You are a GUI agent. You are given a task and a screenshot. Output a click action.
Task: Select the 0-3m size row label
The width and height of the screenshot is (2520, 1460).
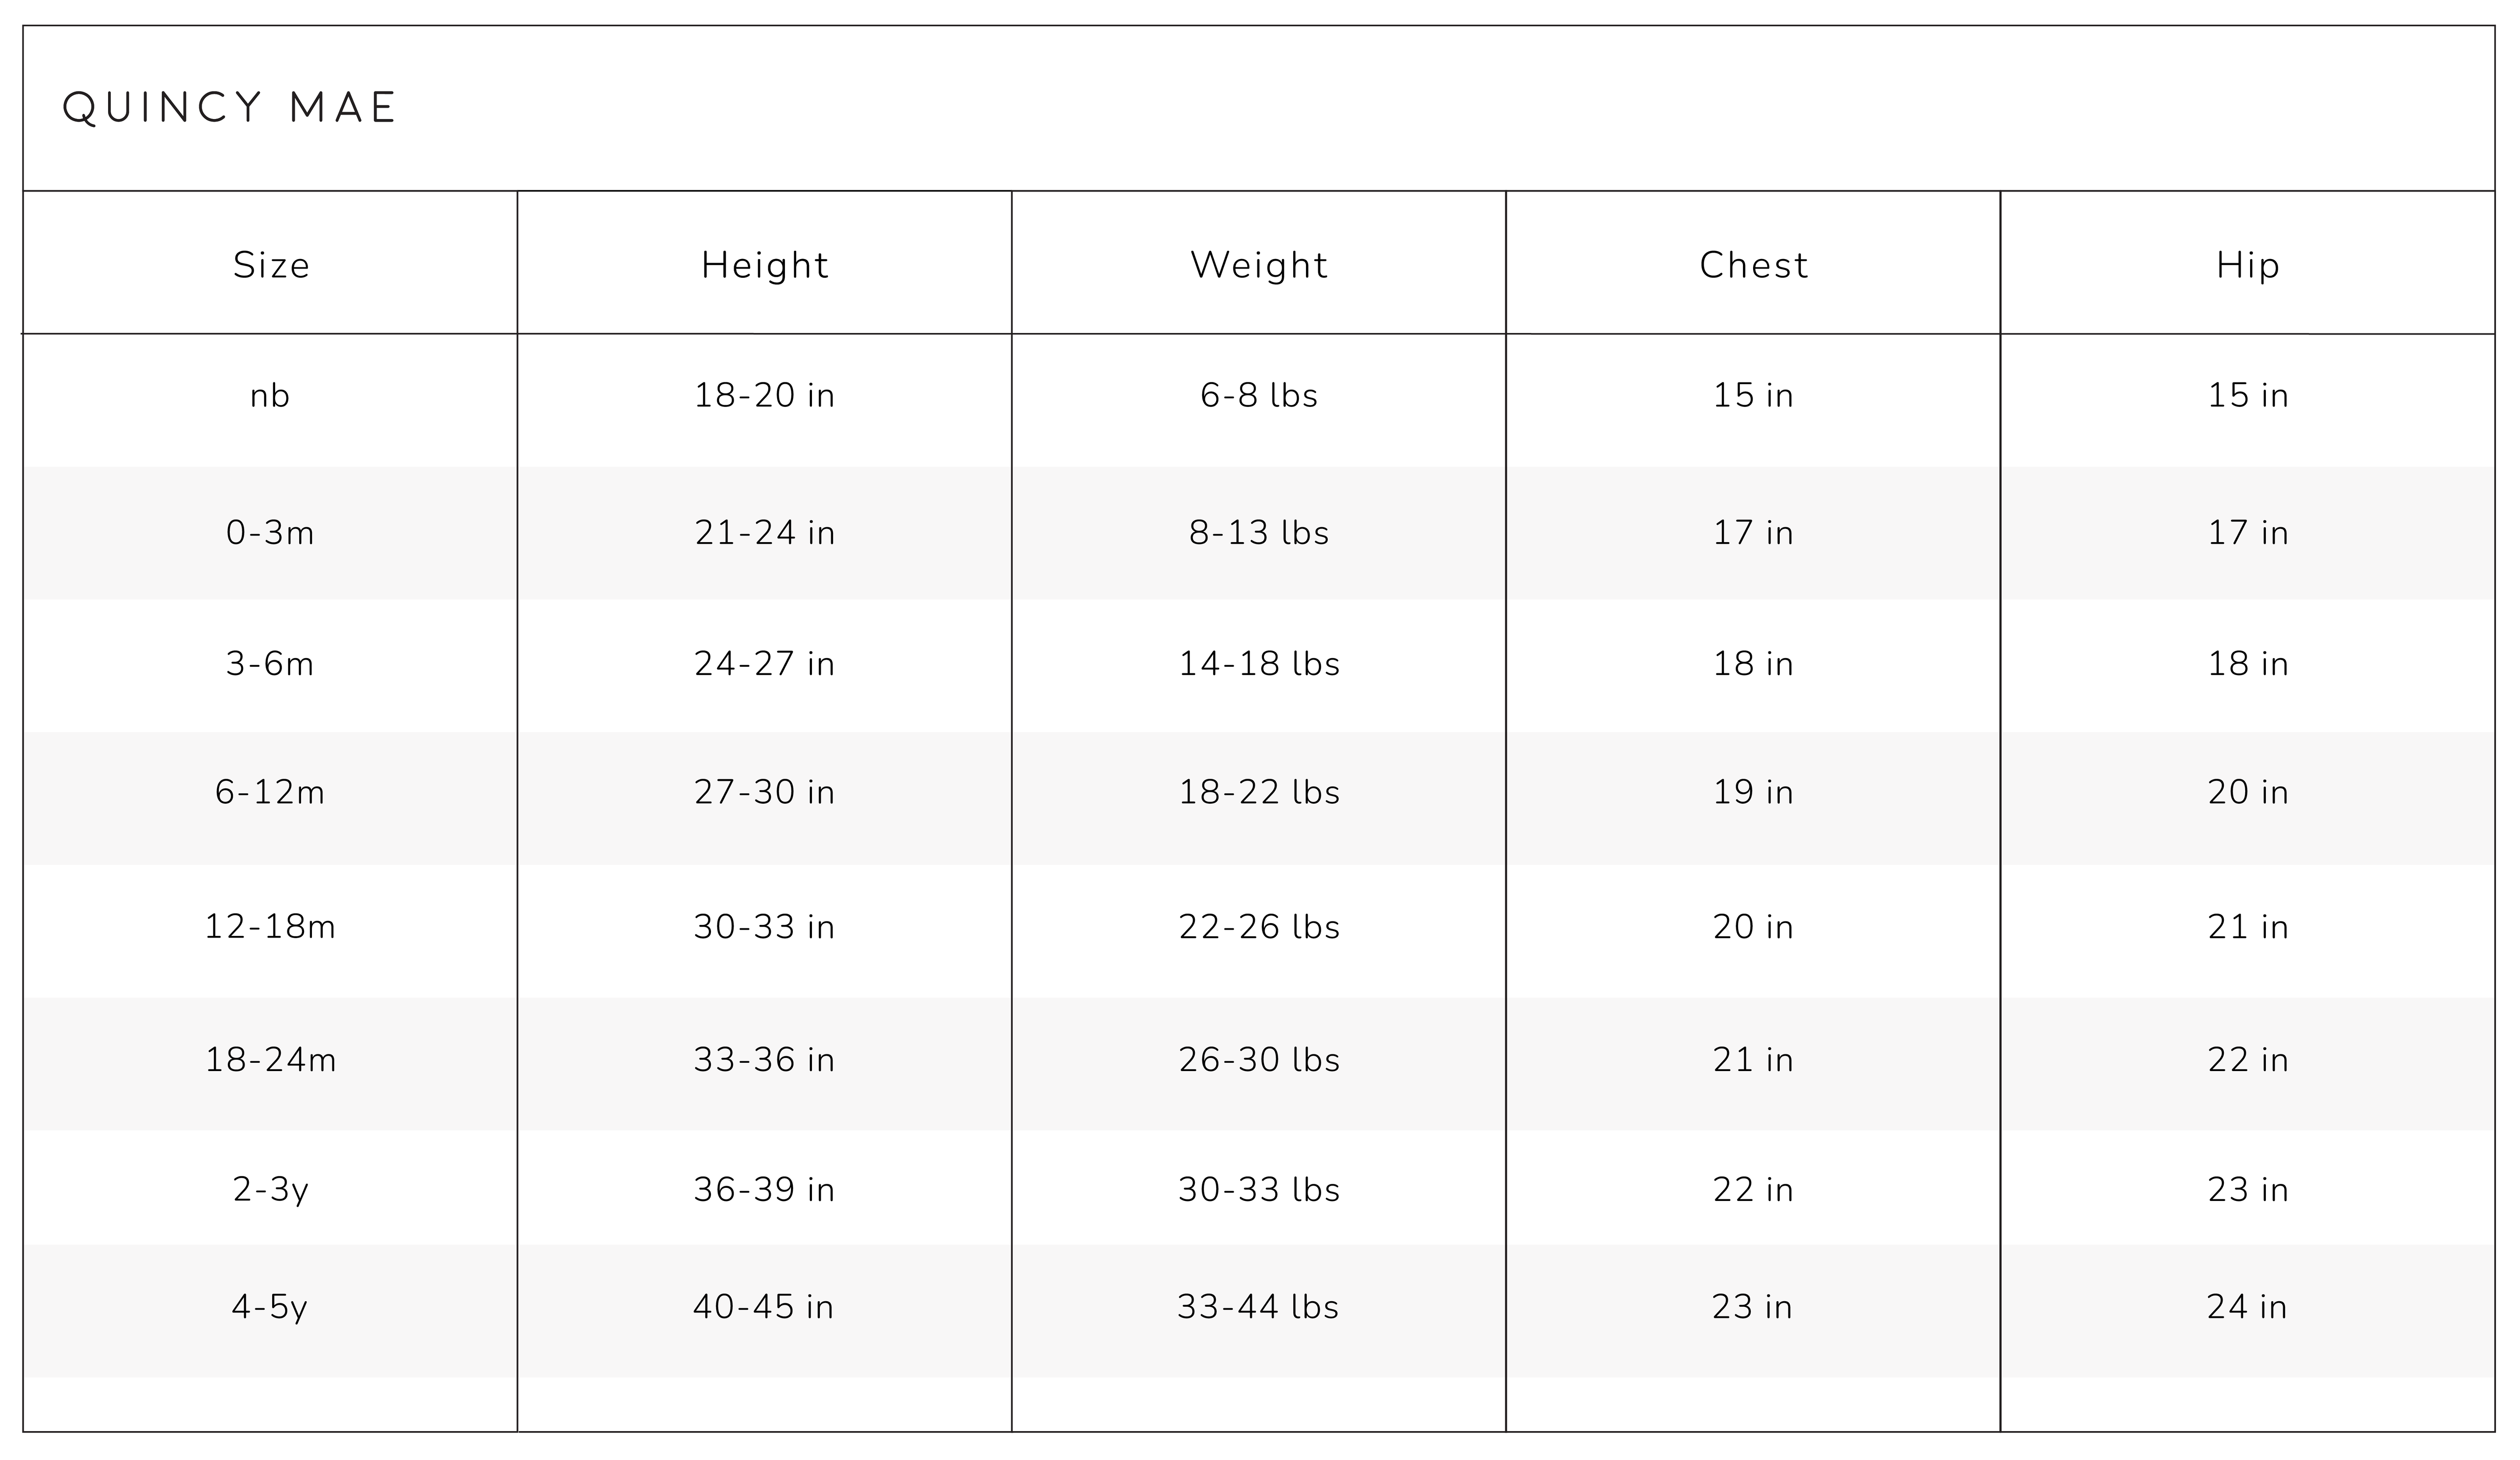tap(270, 533)
